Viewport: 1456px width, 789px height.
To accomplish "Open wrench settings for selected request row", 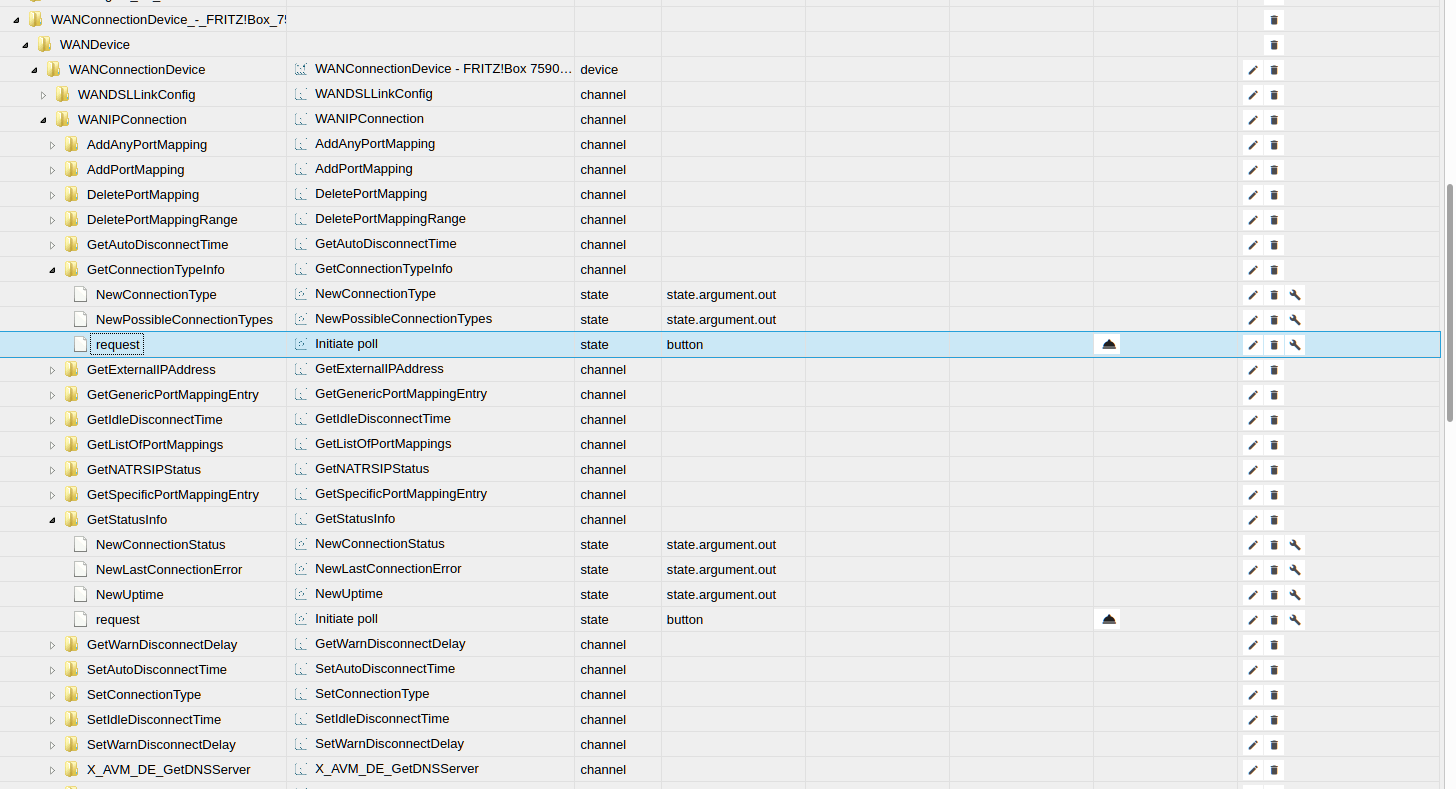I will pyautogui.click(x=1295, y=345).
